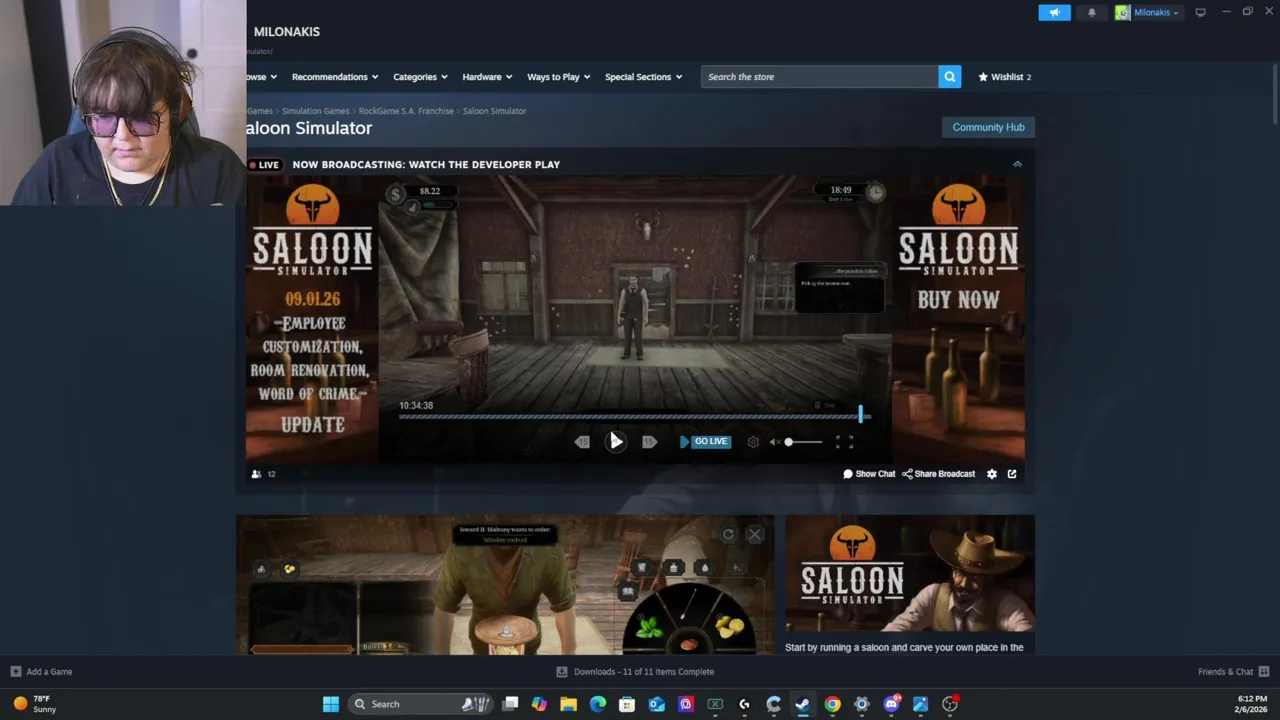1280x720 pixels.
Task: Open Logitech G HUB taskbar icon
Action: pos(744,704)
